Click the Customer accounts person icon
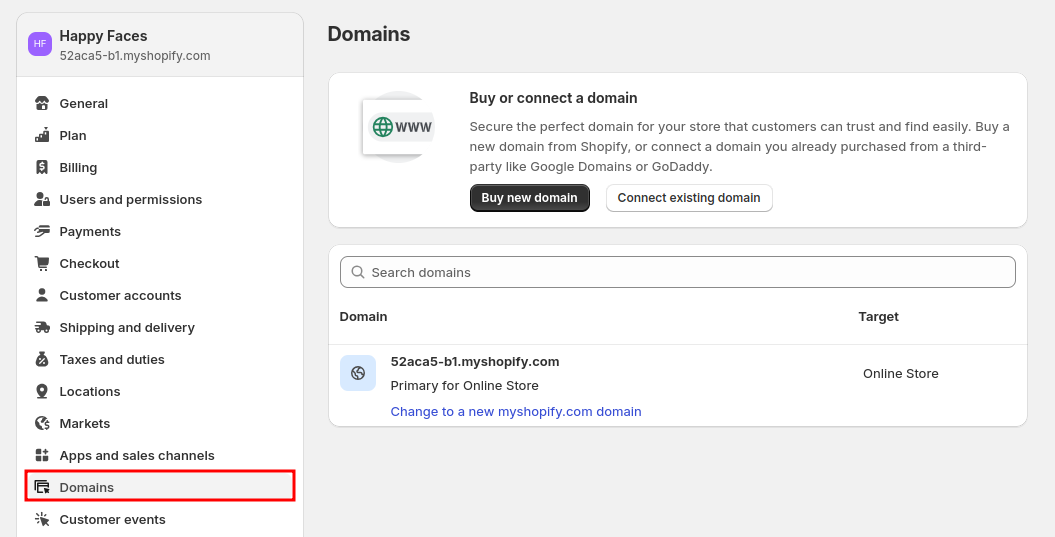 pyautogui.click(x=42, y=295)
